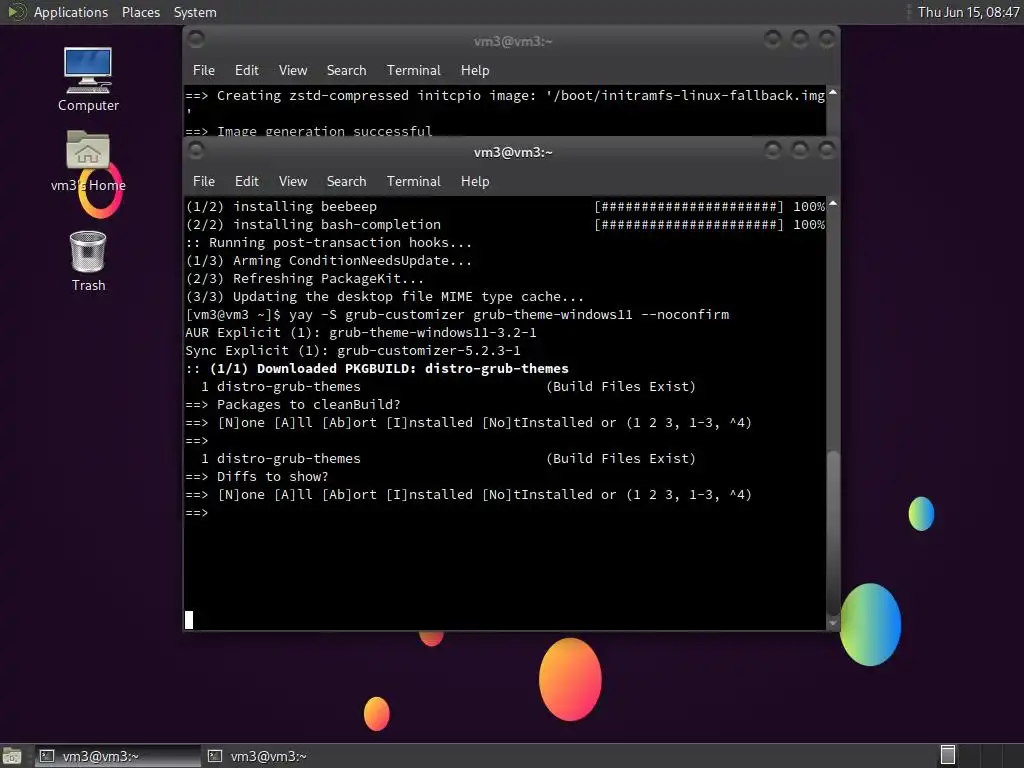
Task: Click front terminal scrollbar up arrow
Action: (833, 204)
